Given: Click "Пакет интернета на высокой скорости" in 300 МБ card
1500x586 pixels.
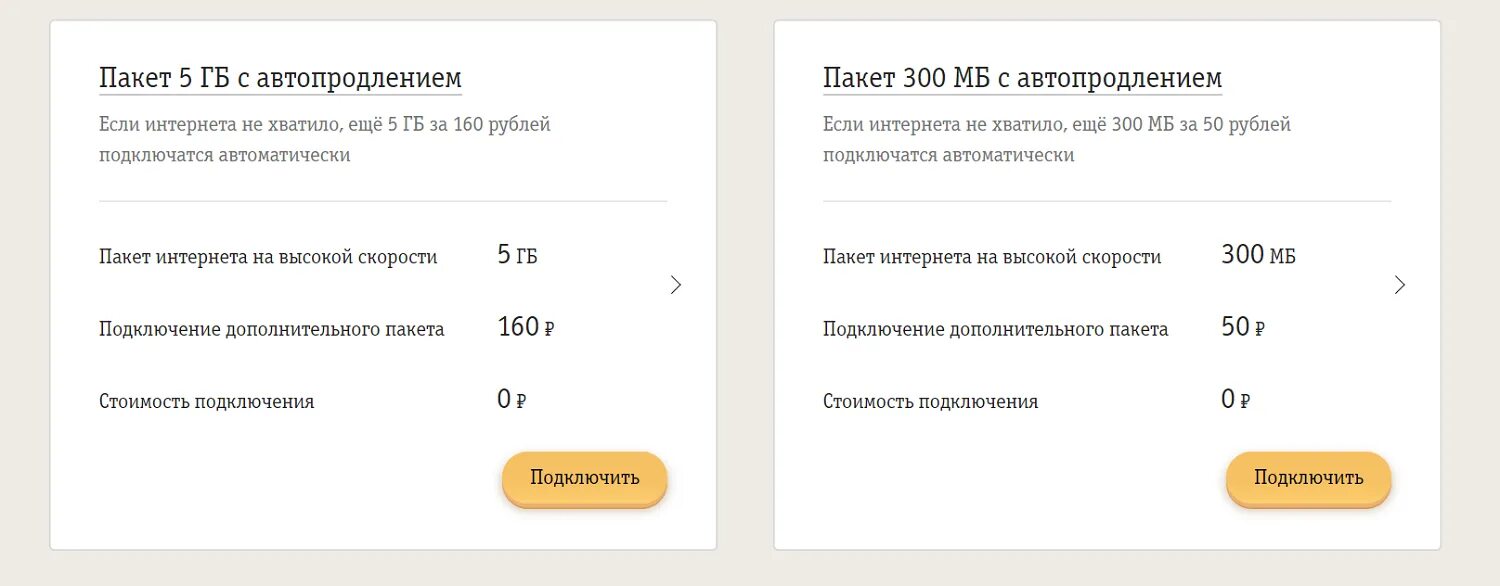Looking at the screenshot, I should [992, 257].
